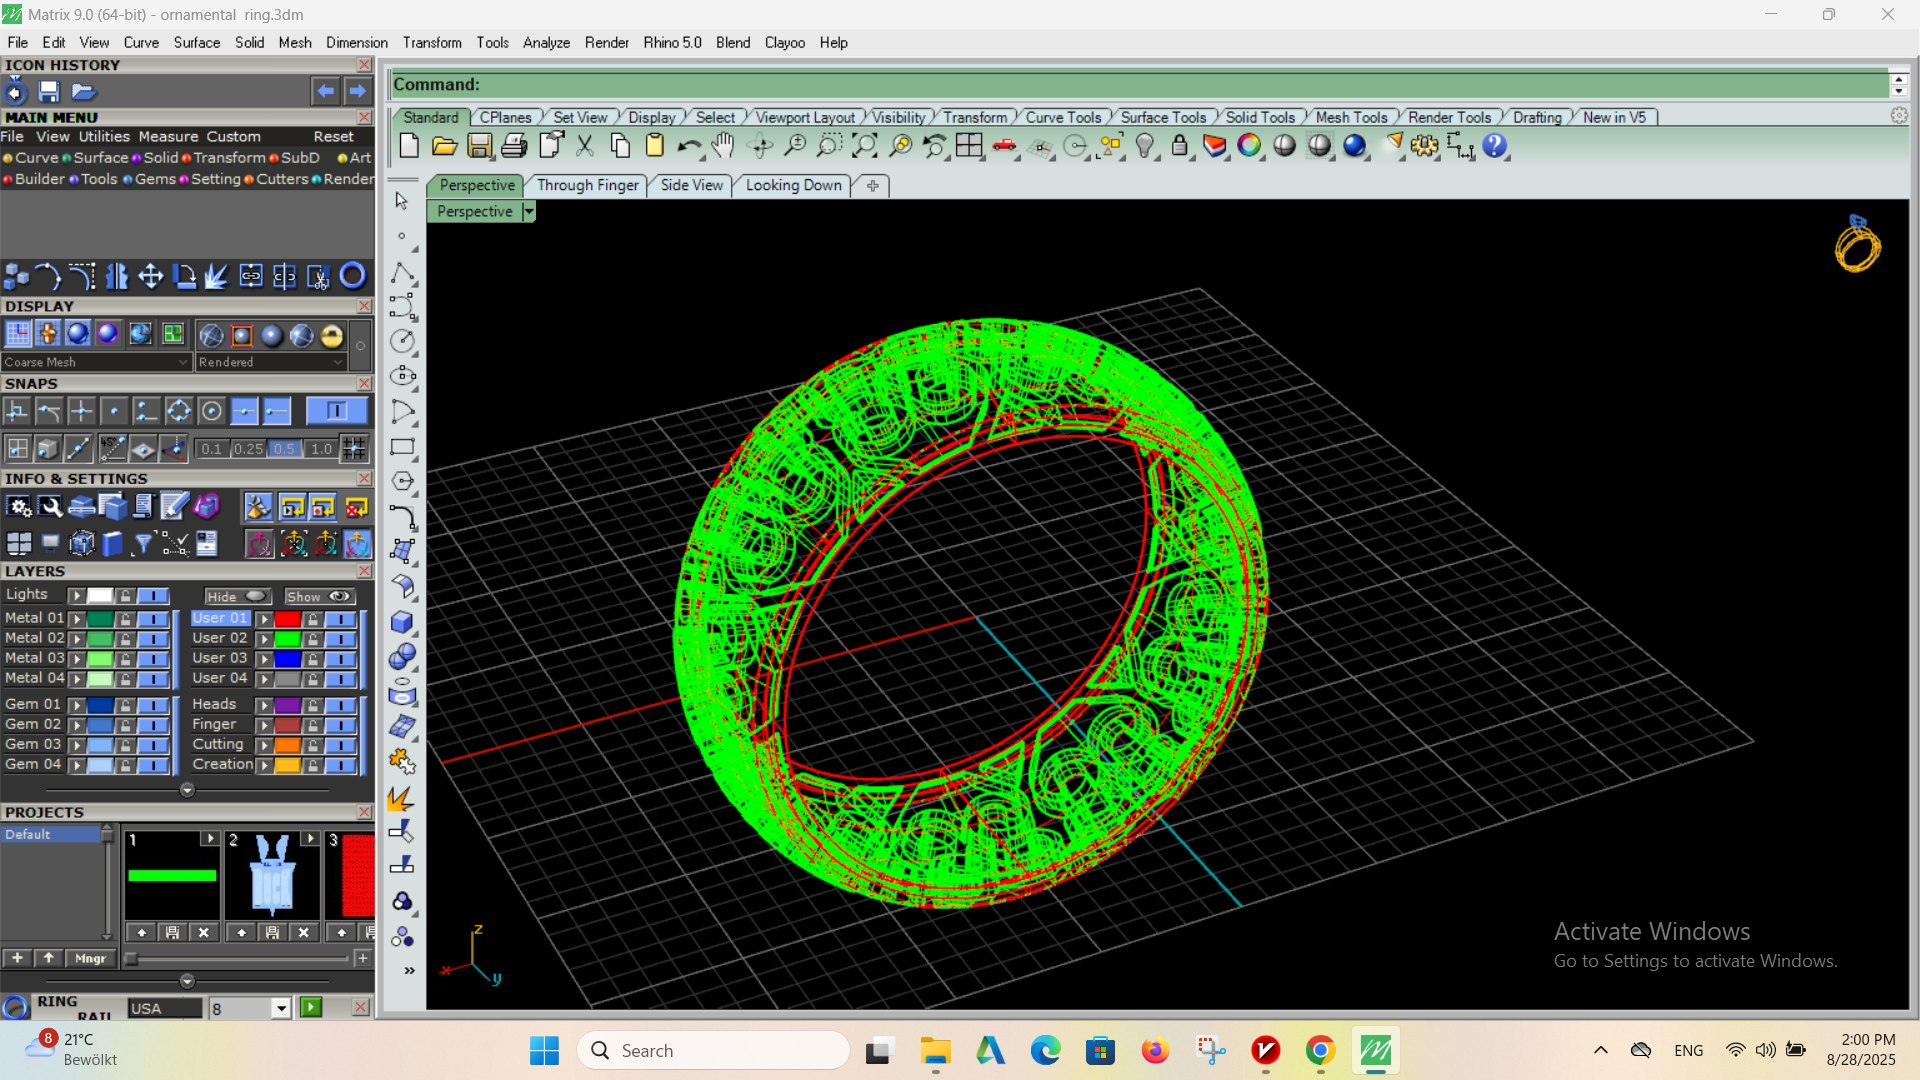Click the light bulb Hide/Show icon

click(1145, 146)
